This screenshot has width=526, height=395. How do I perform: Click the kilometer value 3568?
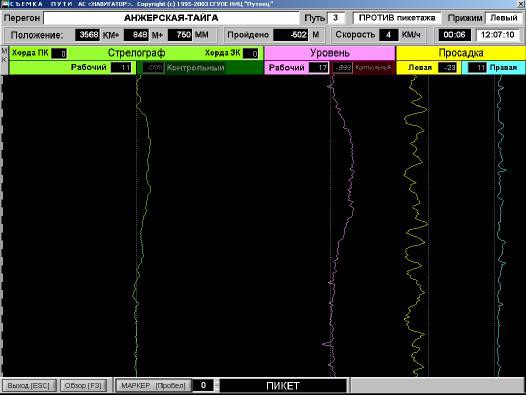[x=88, y=35]
